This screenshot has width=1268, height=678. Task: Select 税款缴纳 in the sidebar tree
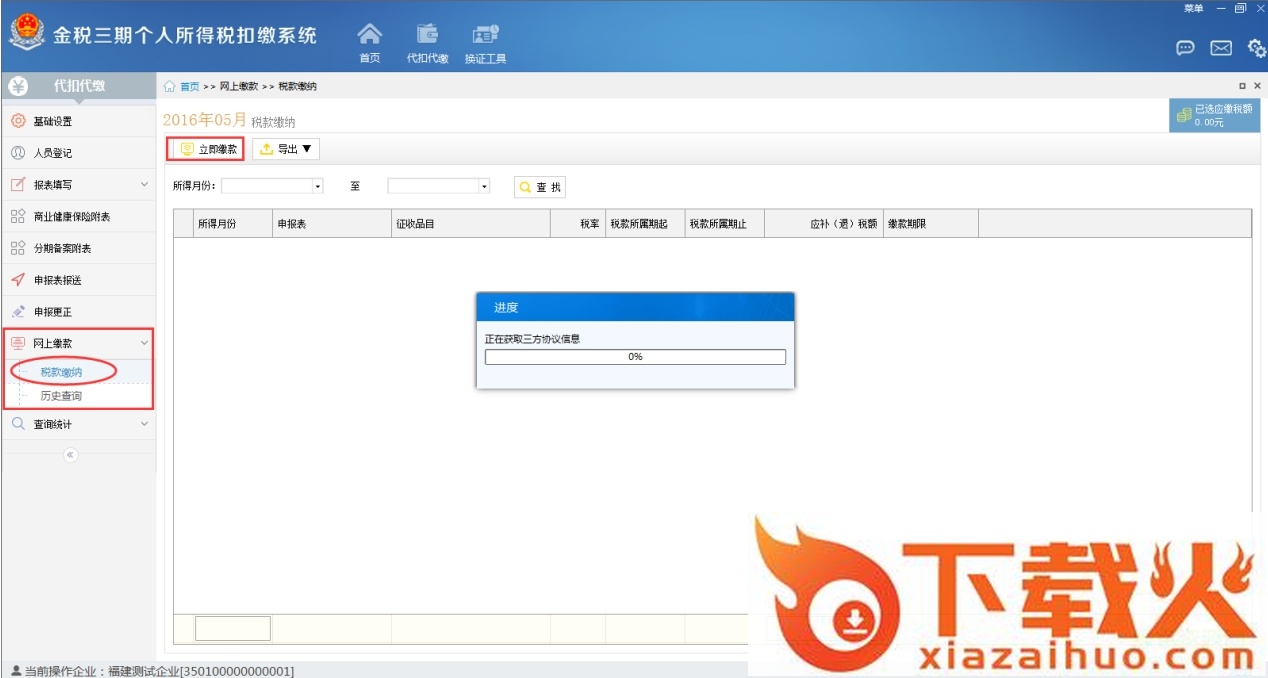pyautogui.click(x=61, y=372)
